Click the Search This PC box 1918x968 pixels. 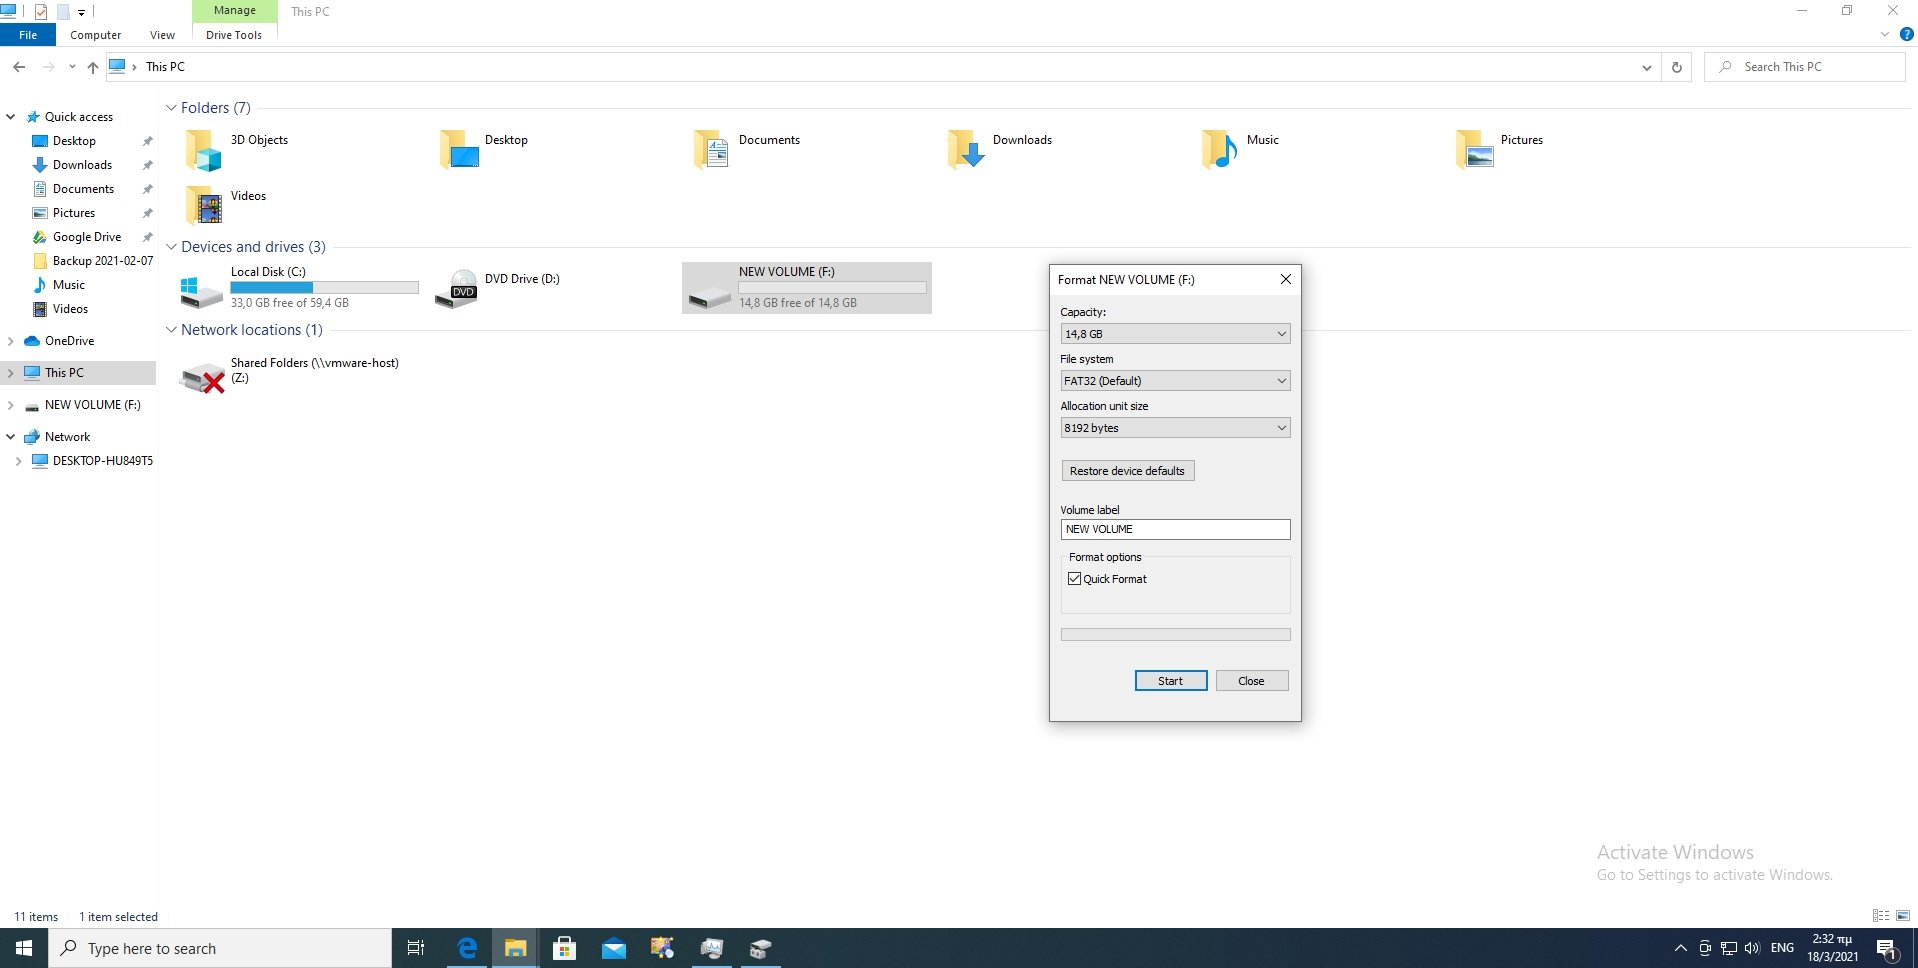(1804, 67)
